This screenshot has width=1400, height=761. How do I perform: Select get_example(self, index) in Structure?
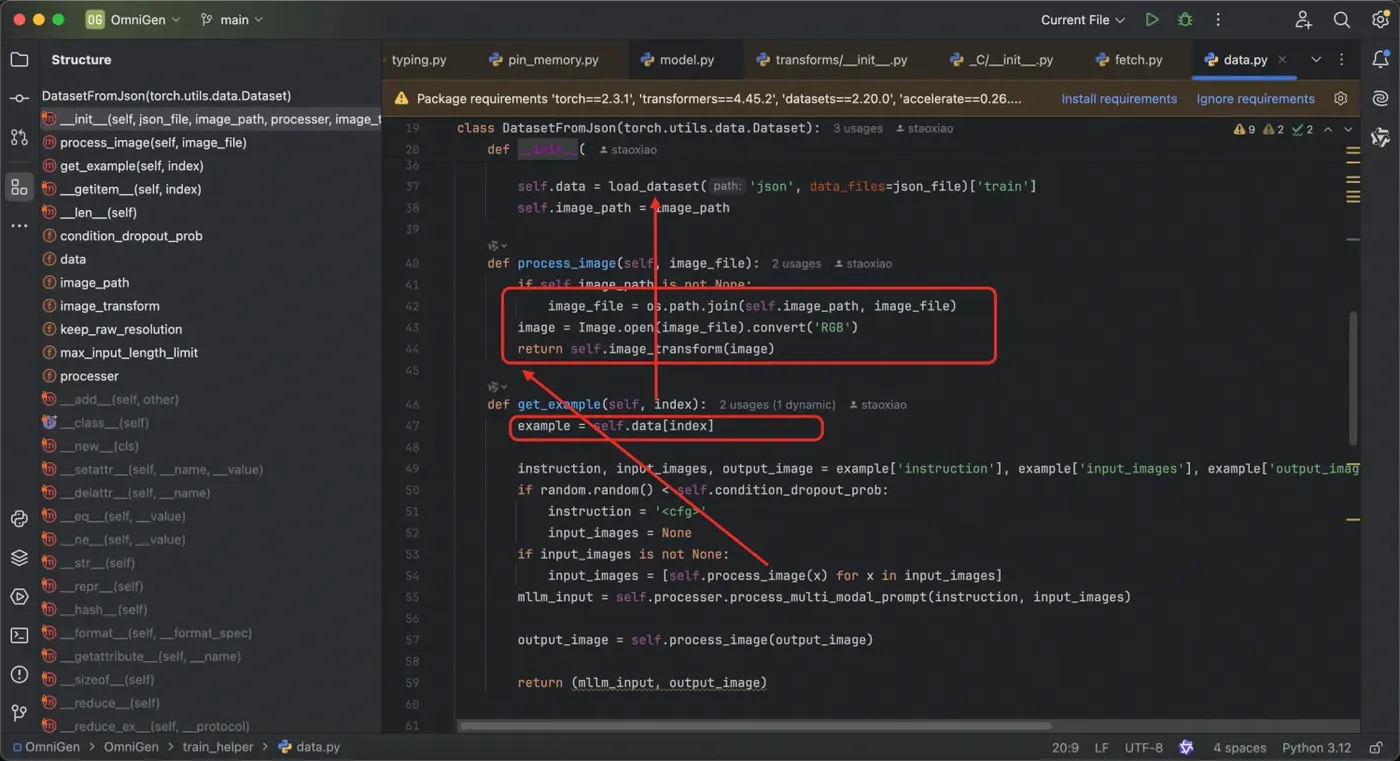click(131, 166)
